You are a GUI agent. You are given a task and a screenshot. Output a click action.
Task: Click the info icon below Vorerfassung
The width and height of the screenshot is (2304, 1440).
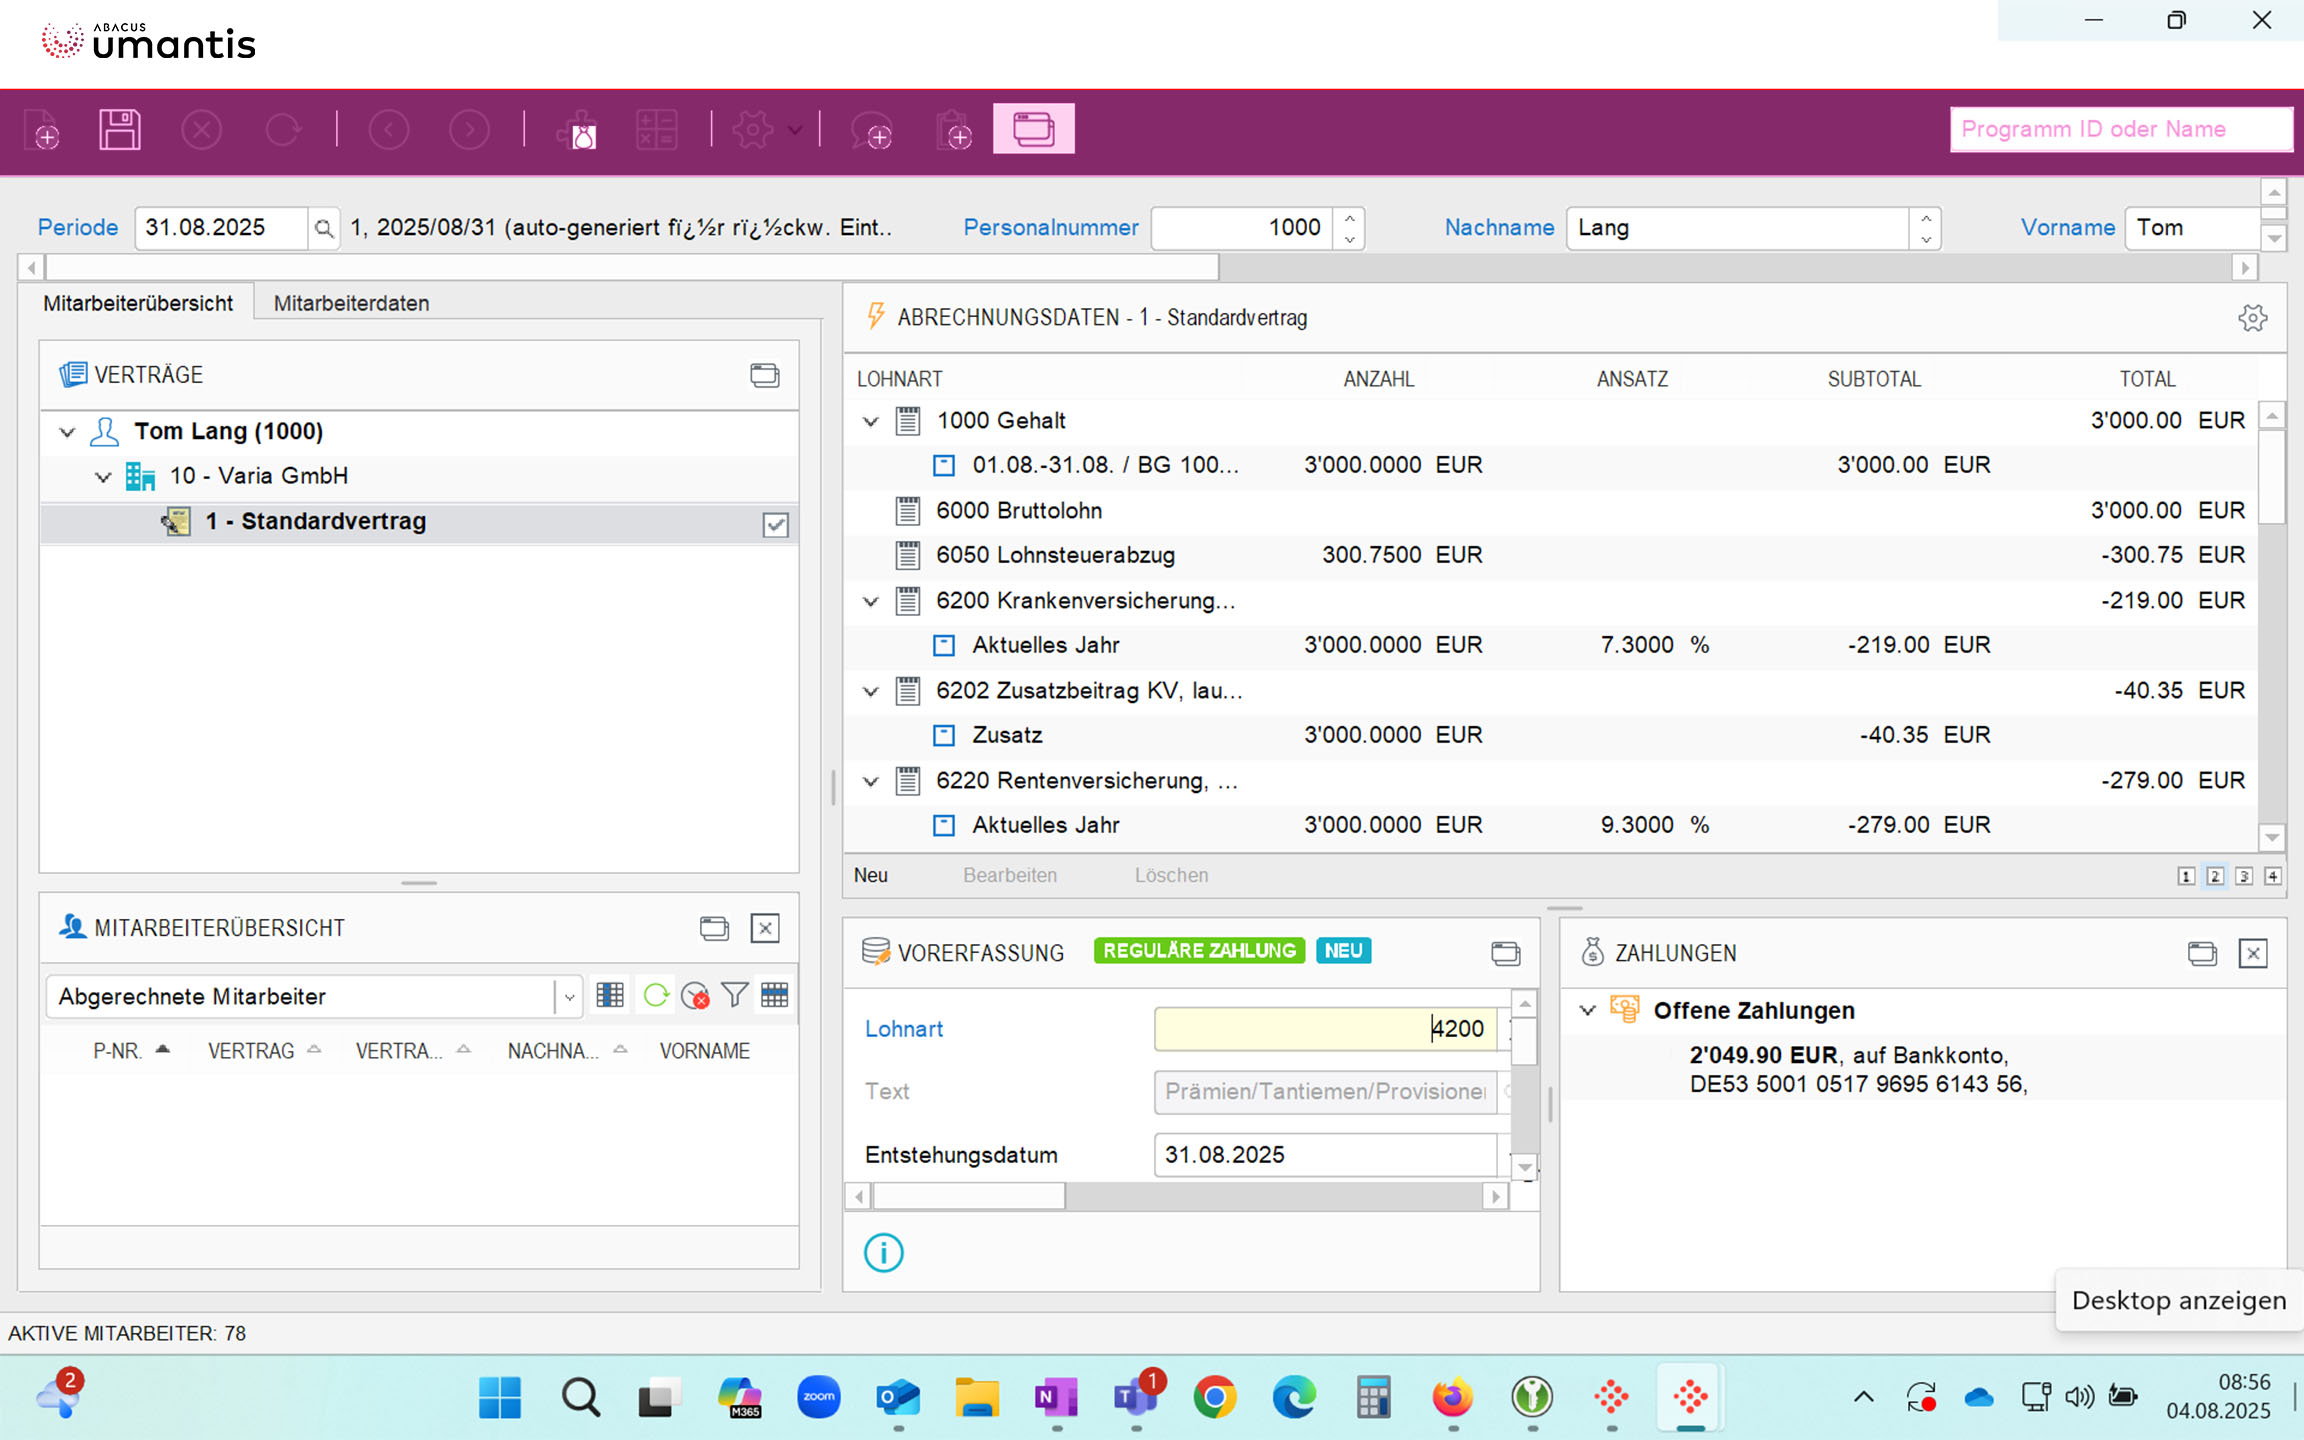(x=883, y=1252)
